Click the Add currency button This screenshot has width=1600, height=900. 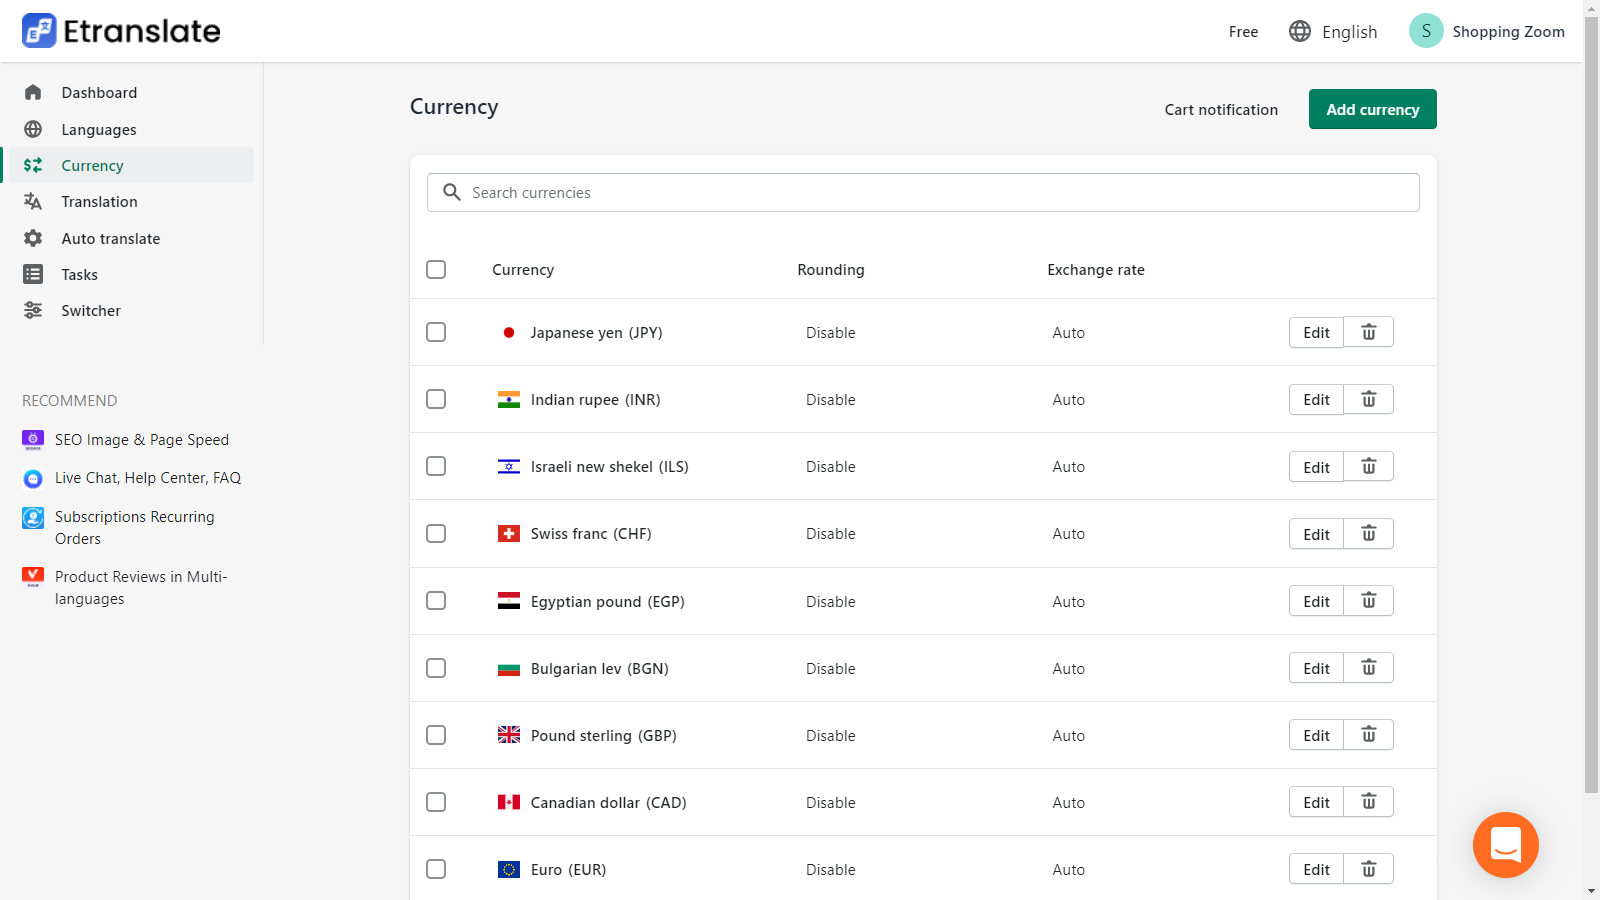(x=1372, y=109)
